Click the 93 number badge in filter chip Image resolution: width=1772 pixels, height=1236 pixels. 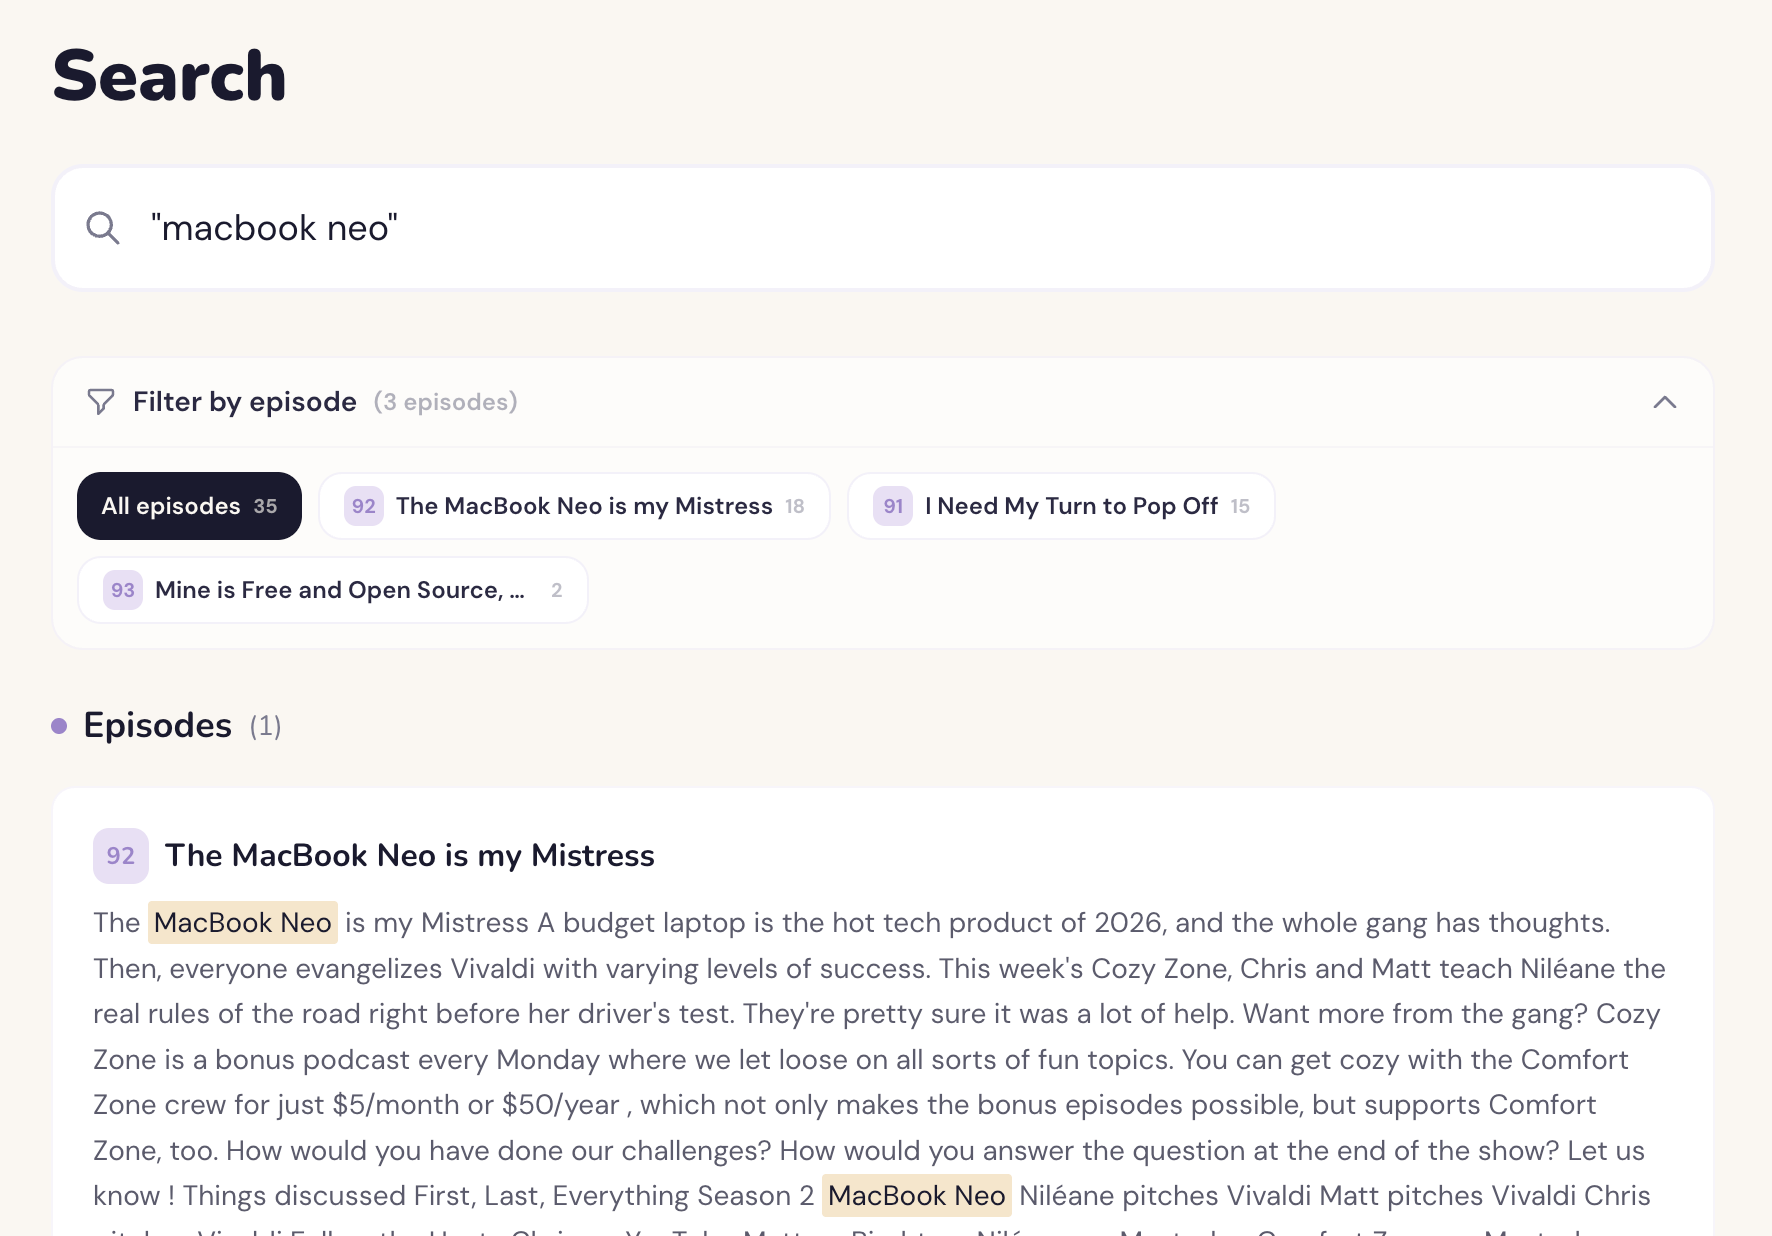pos(123,590)
